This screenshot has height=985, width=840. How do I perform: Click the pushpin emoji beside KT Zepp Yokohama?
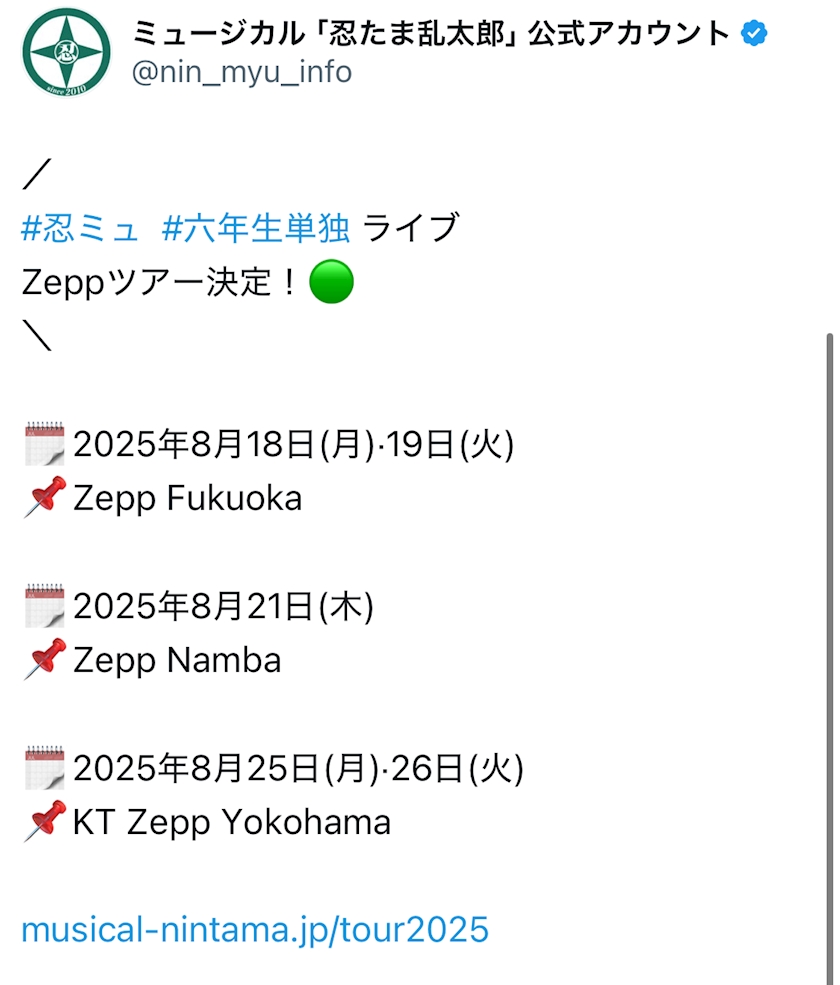44,822
